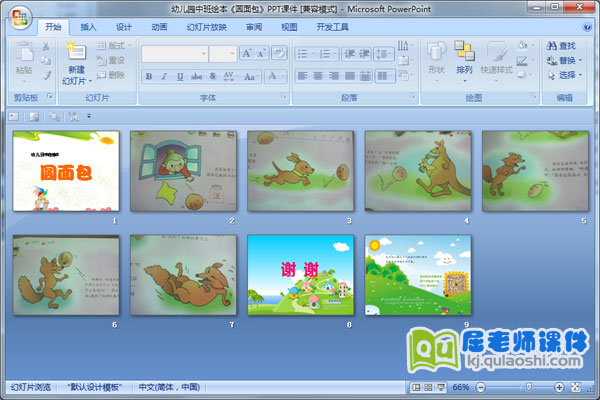
Task: Click the Shape Fill paint bucket icon
Action: [523, 46]
